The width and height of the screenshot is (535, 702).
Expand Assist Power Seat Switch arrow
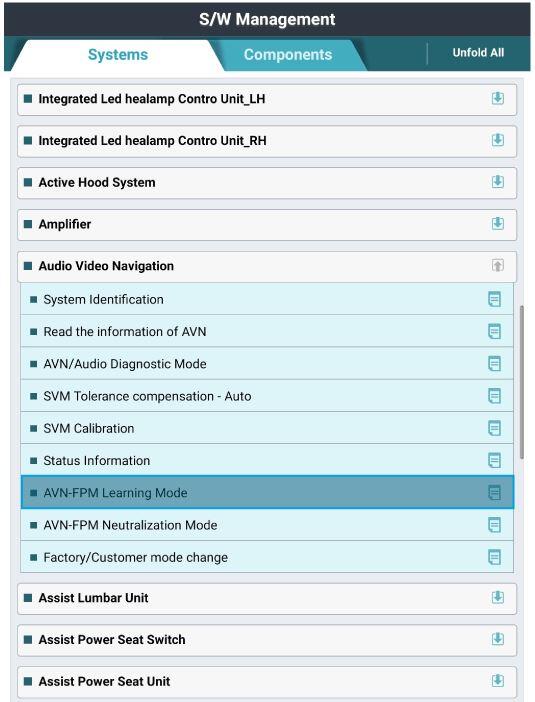pyautogui.click(x=498, y=639)
